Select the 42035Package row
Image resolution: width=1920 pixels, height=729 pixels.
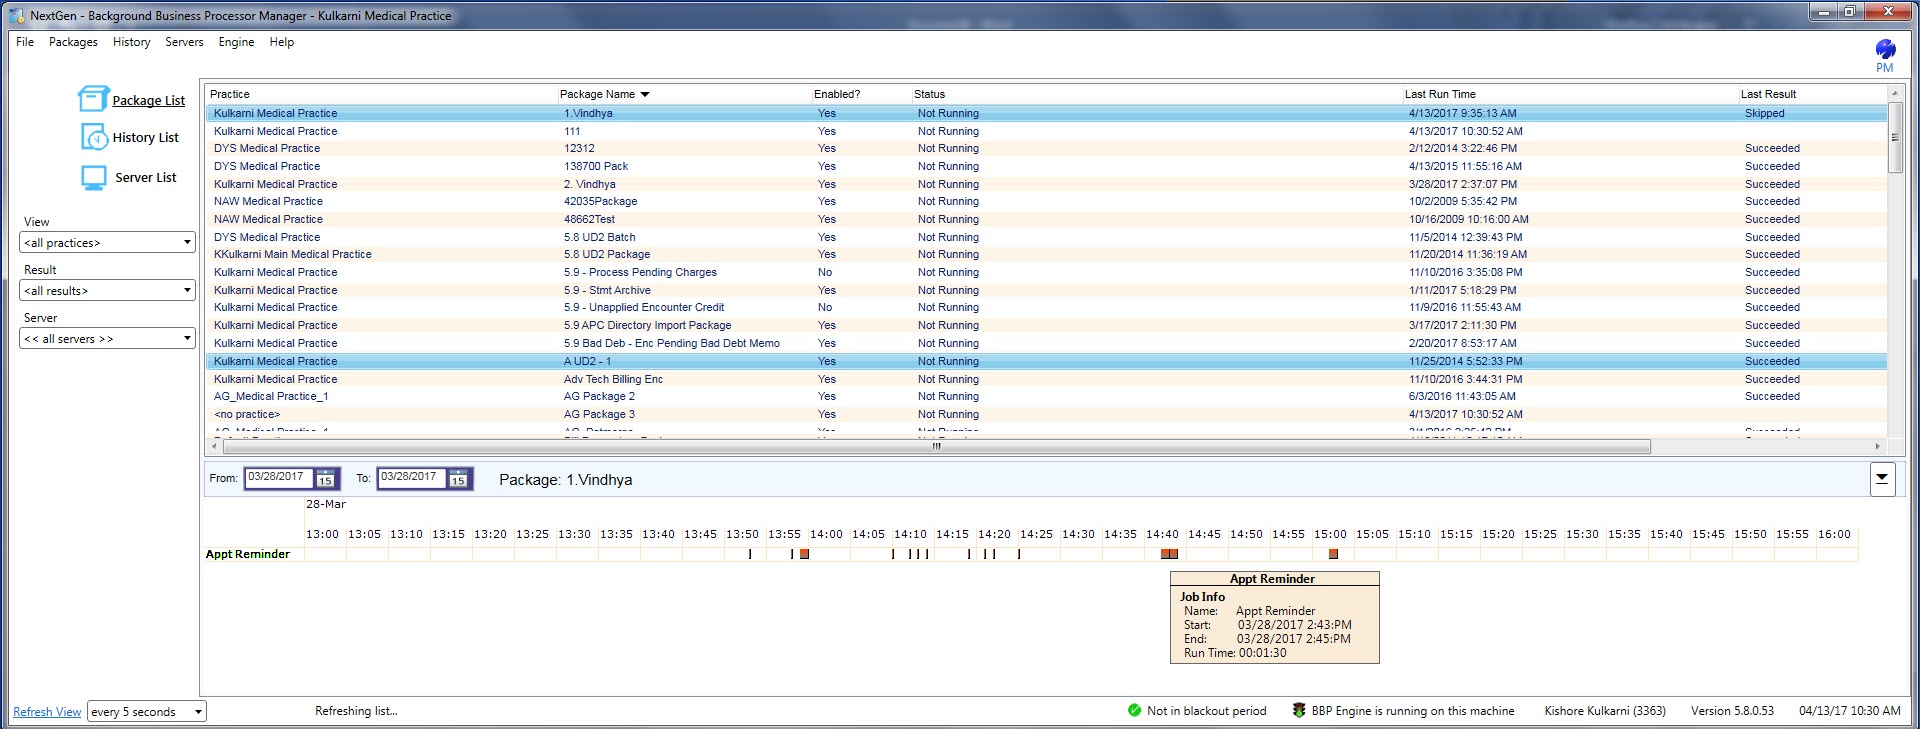[1046, 201]
